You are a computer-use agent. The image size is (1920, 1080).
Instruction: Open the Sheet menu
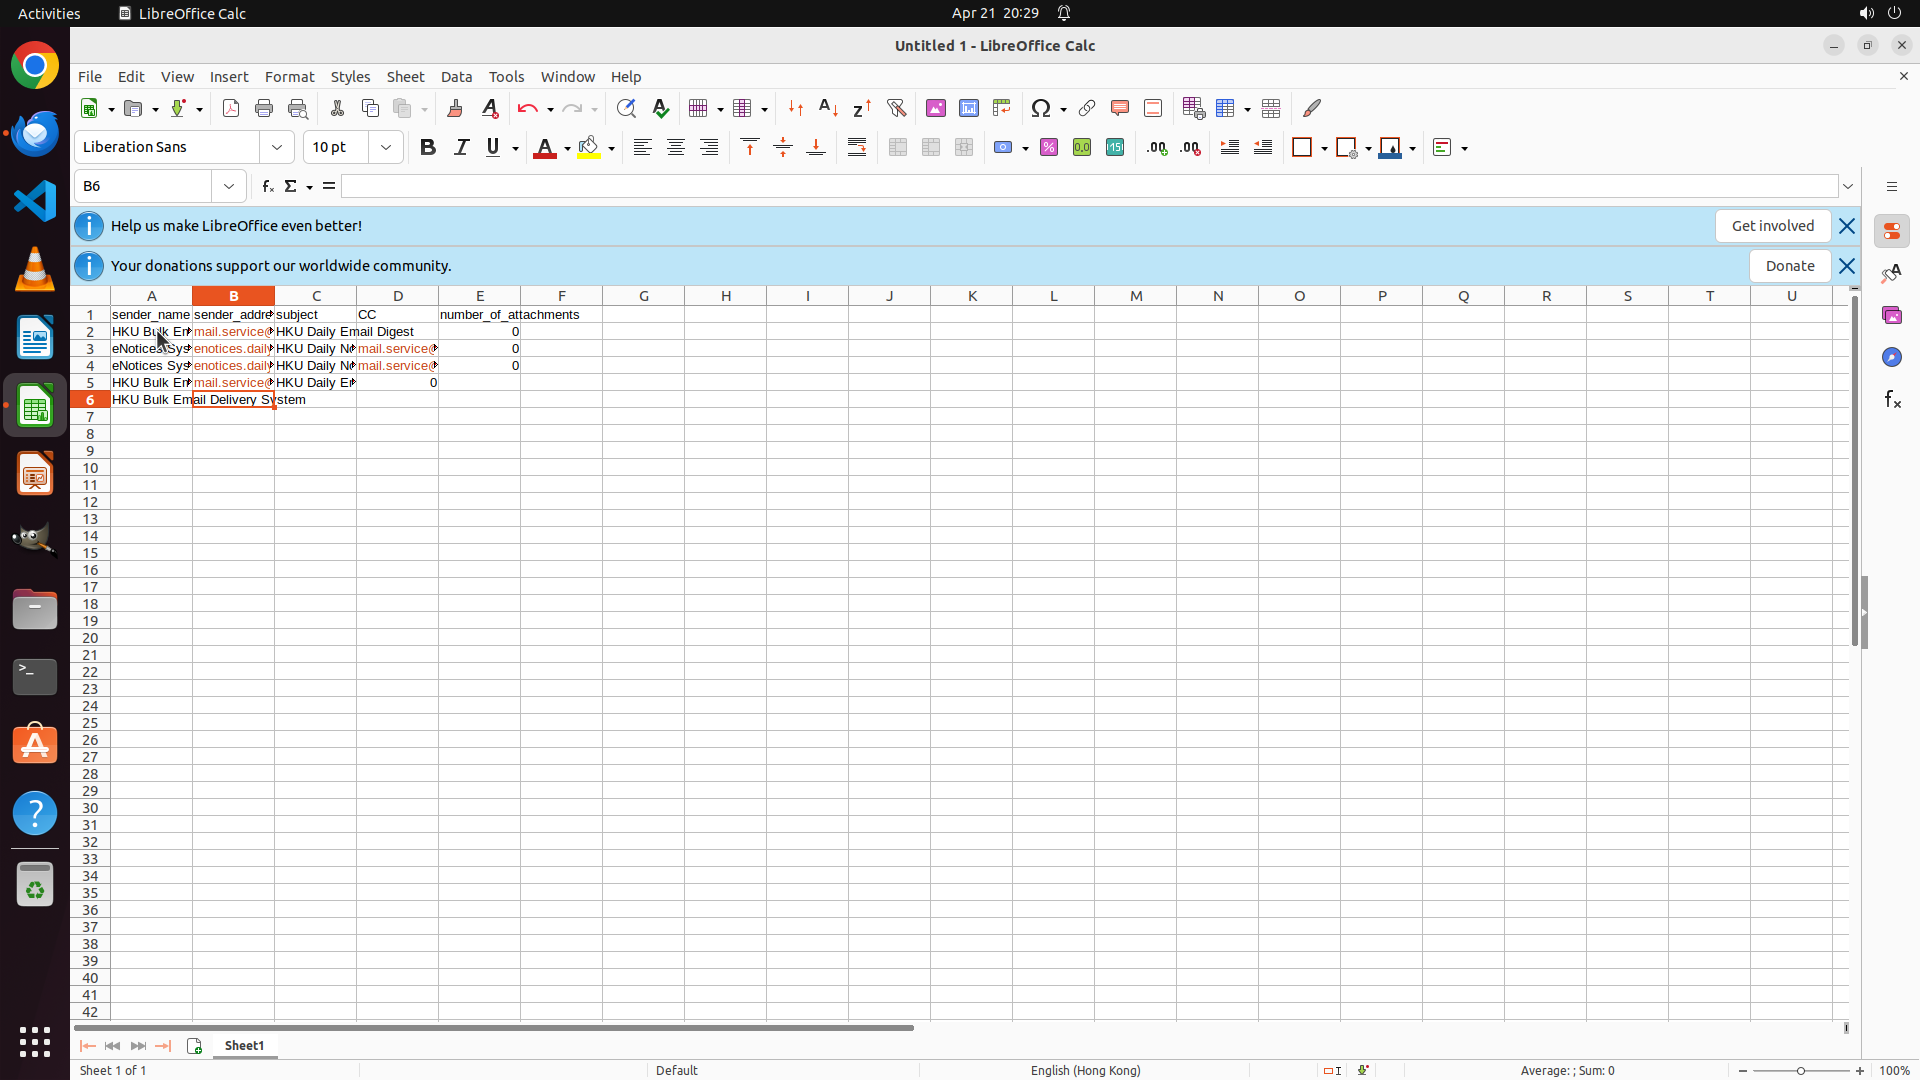pos(405,77)
